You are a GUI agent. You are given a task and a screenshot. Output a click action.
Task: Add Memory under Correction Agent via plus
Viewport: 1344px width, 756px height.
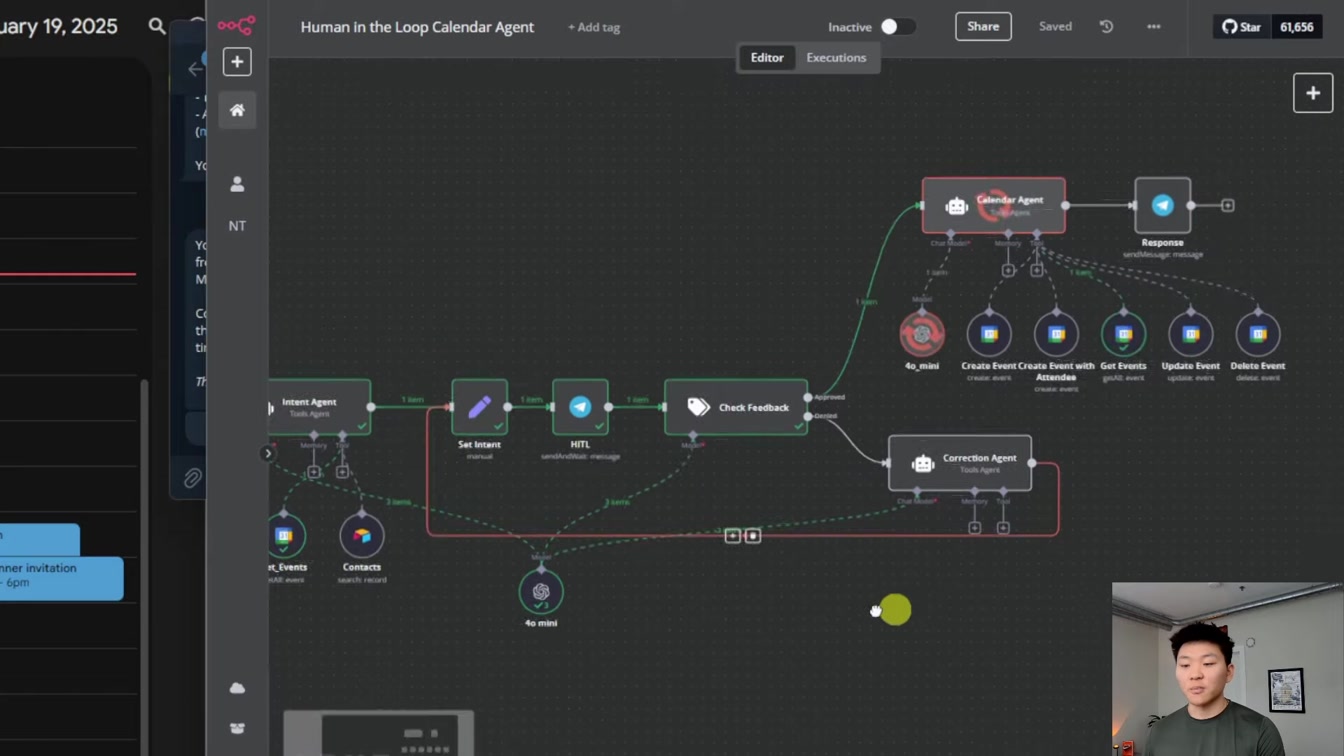point(974,527)
